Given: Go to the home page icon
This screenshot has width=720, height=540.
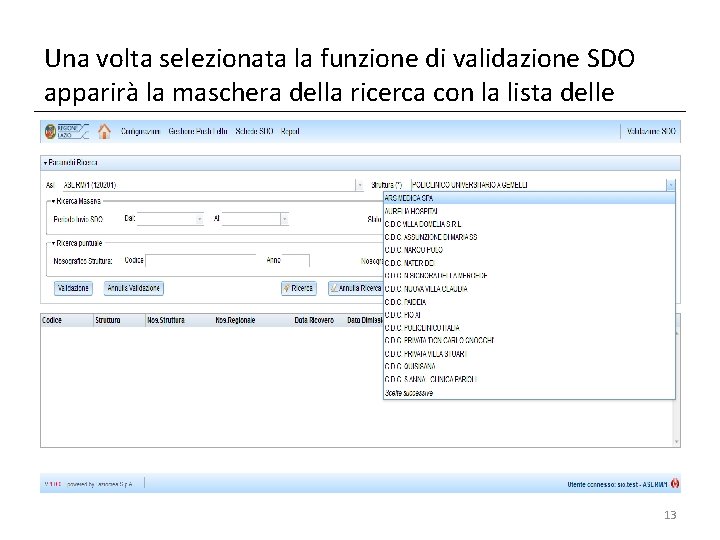Looking at the screenshot, I should point(104,131).
